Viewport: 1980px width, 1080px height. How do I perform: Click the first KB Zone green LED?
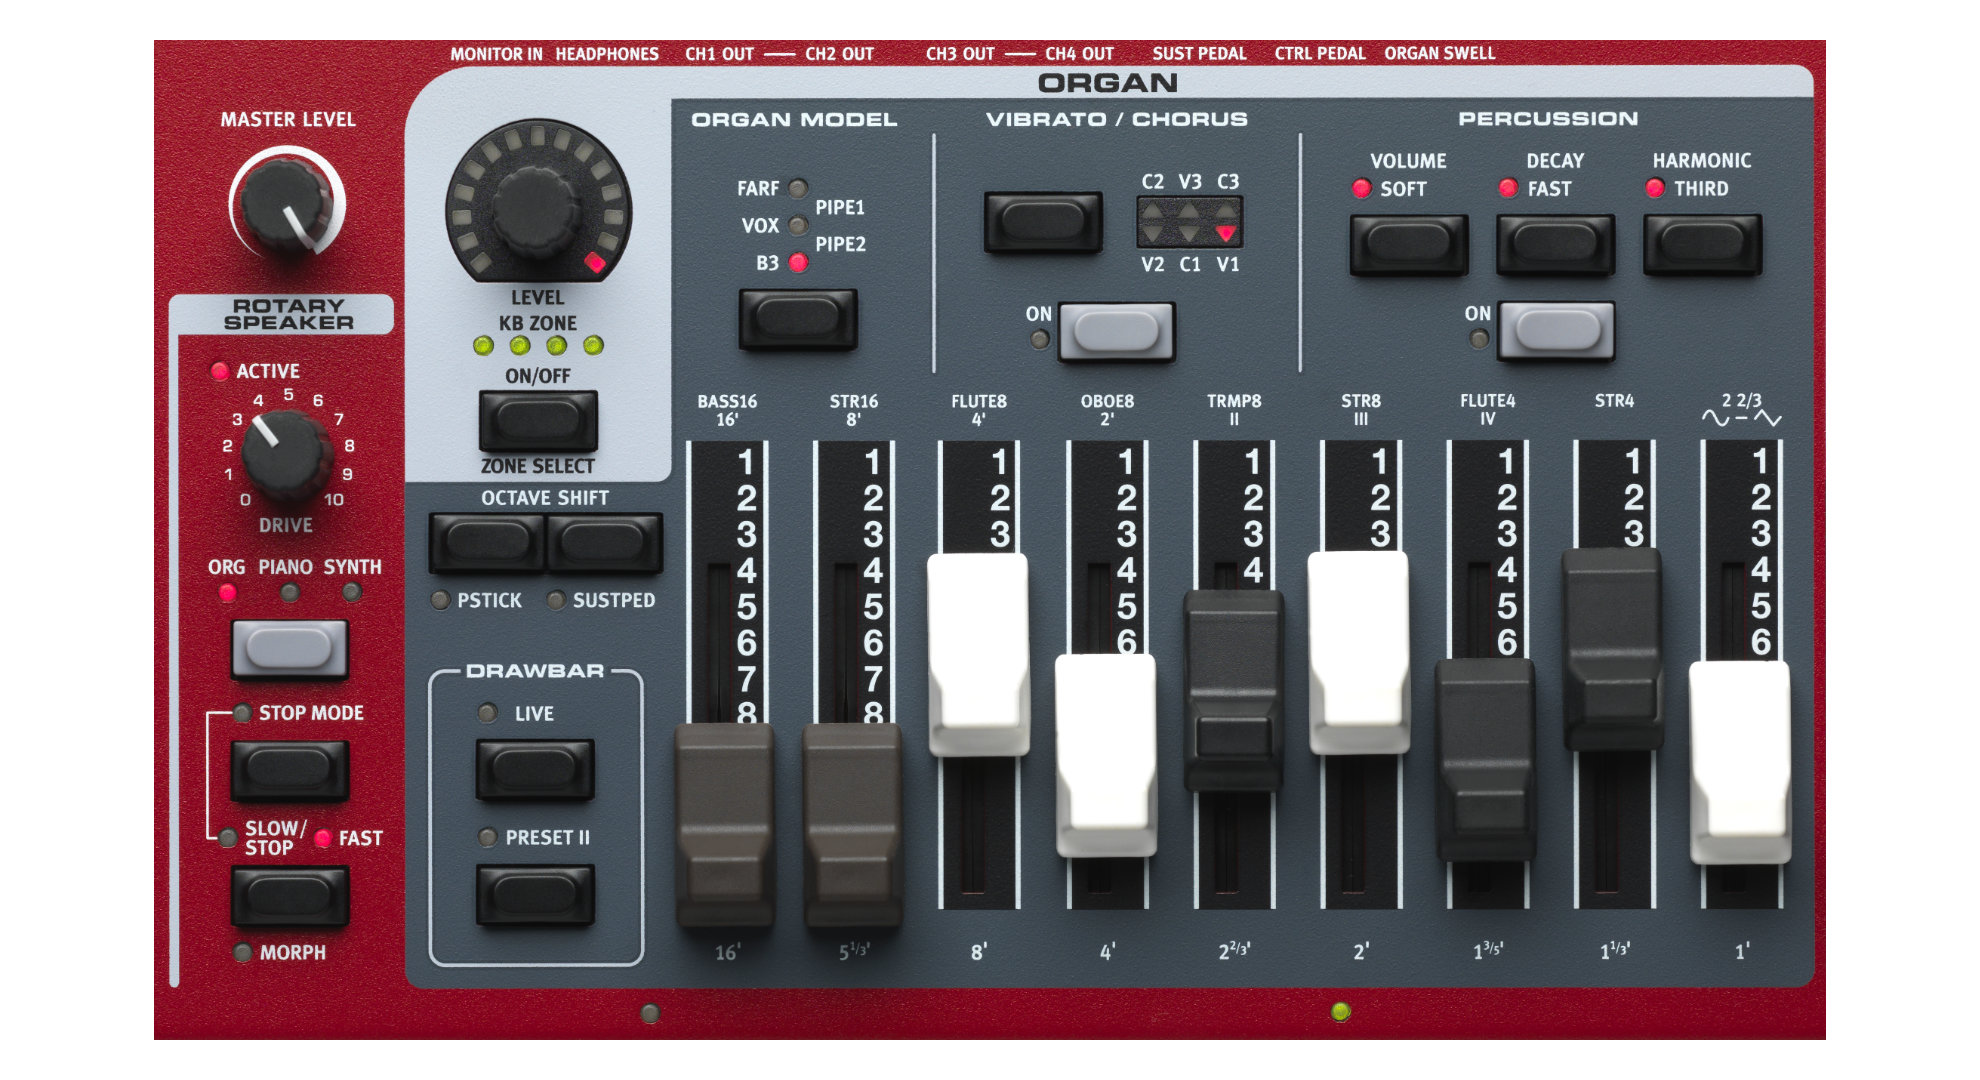point(484,346)
